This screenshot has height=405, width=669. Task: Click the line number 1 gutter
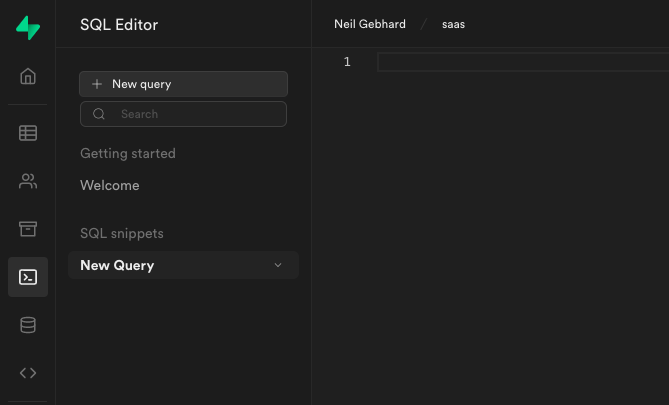coord(347,62)
